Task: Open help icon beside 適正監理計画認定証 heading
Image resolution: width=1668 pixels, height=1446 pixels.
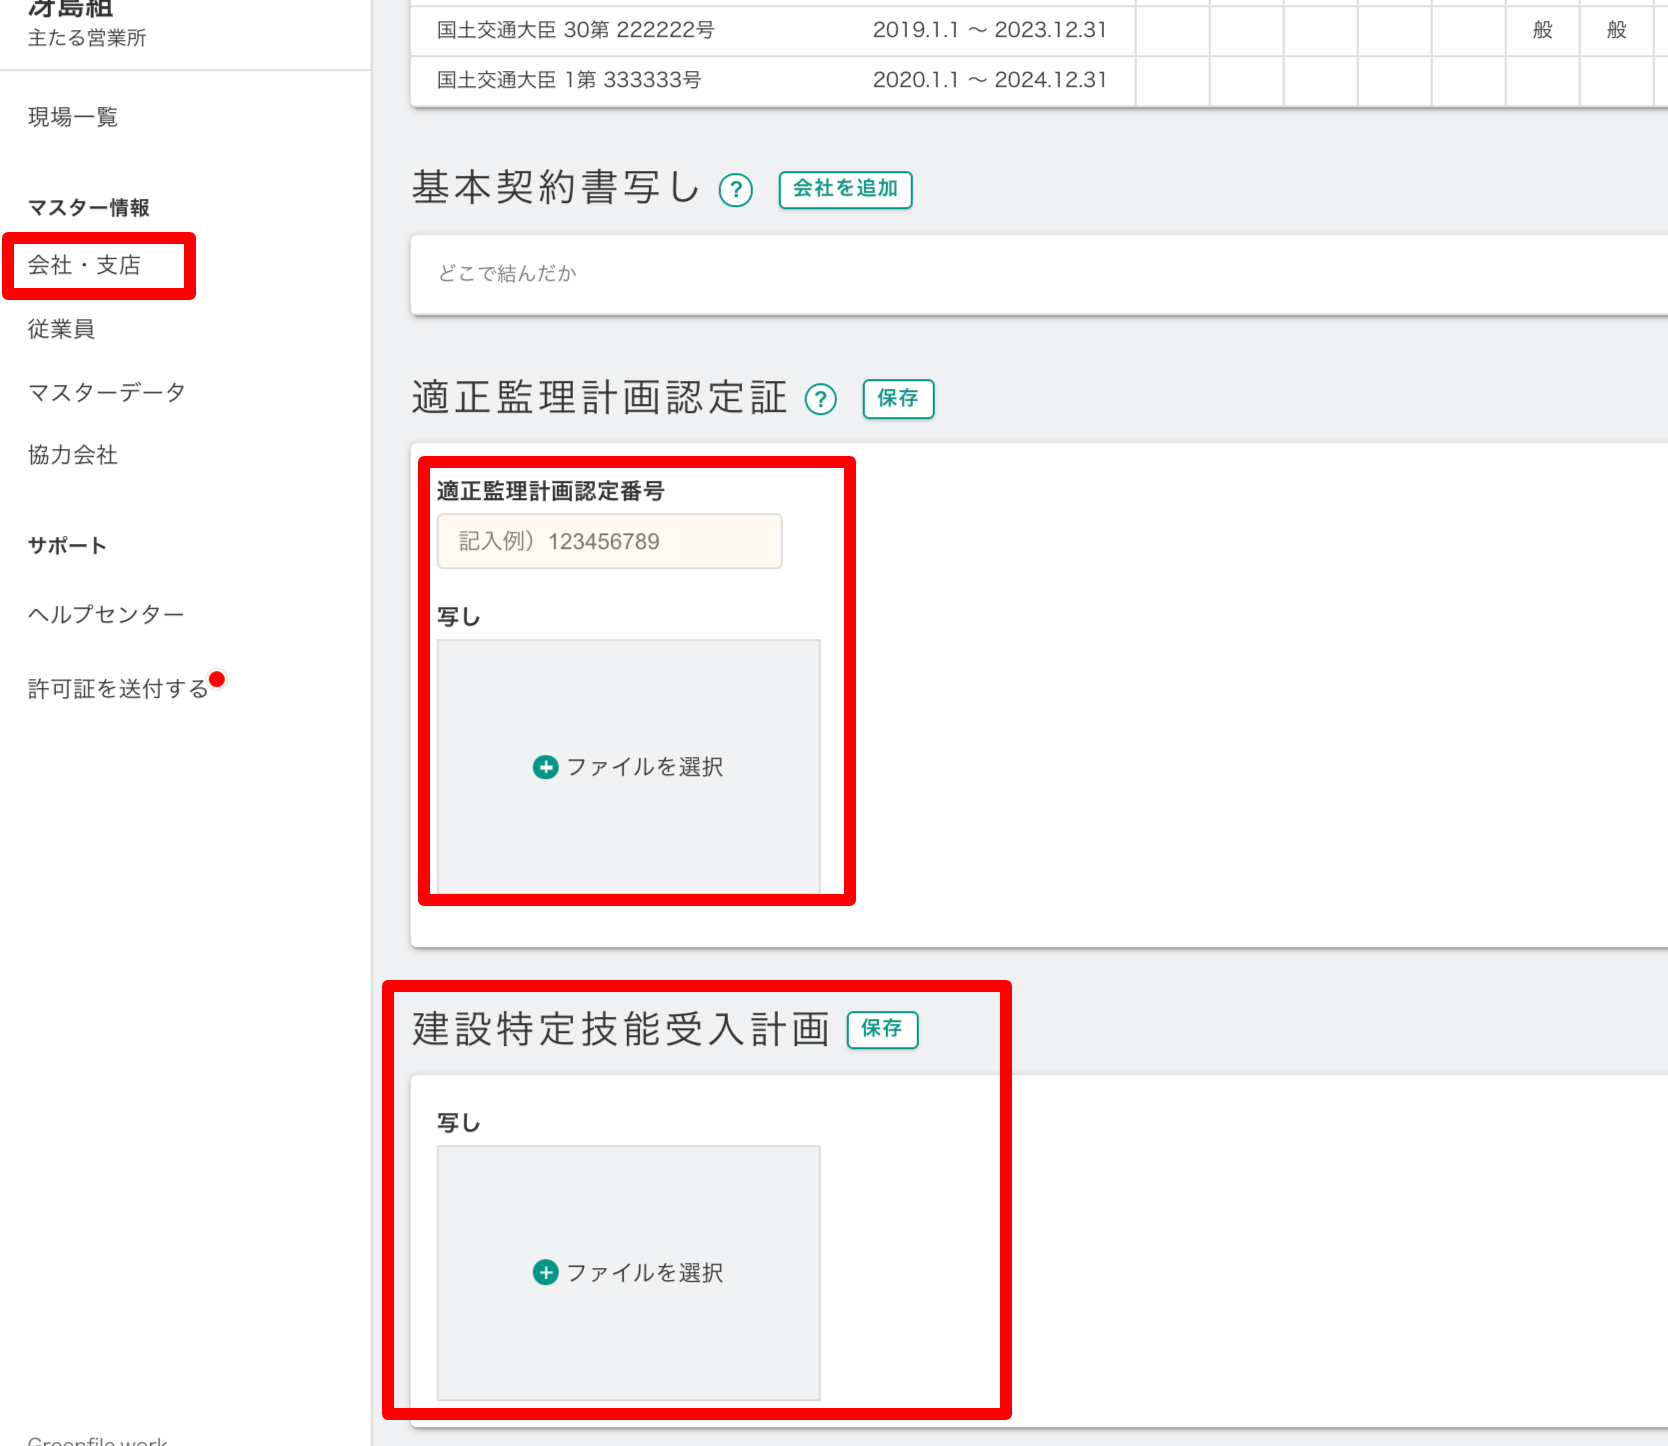Action: 821,399
